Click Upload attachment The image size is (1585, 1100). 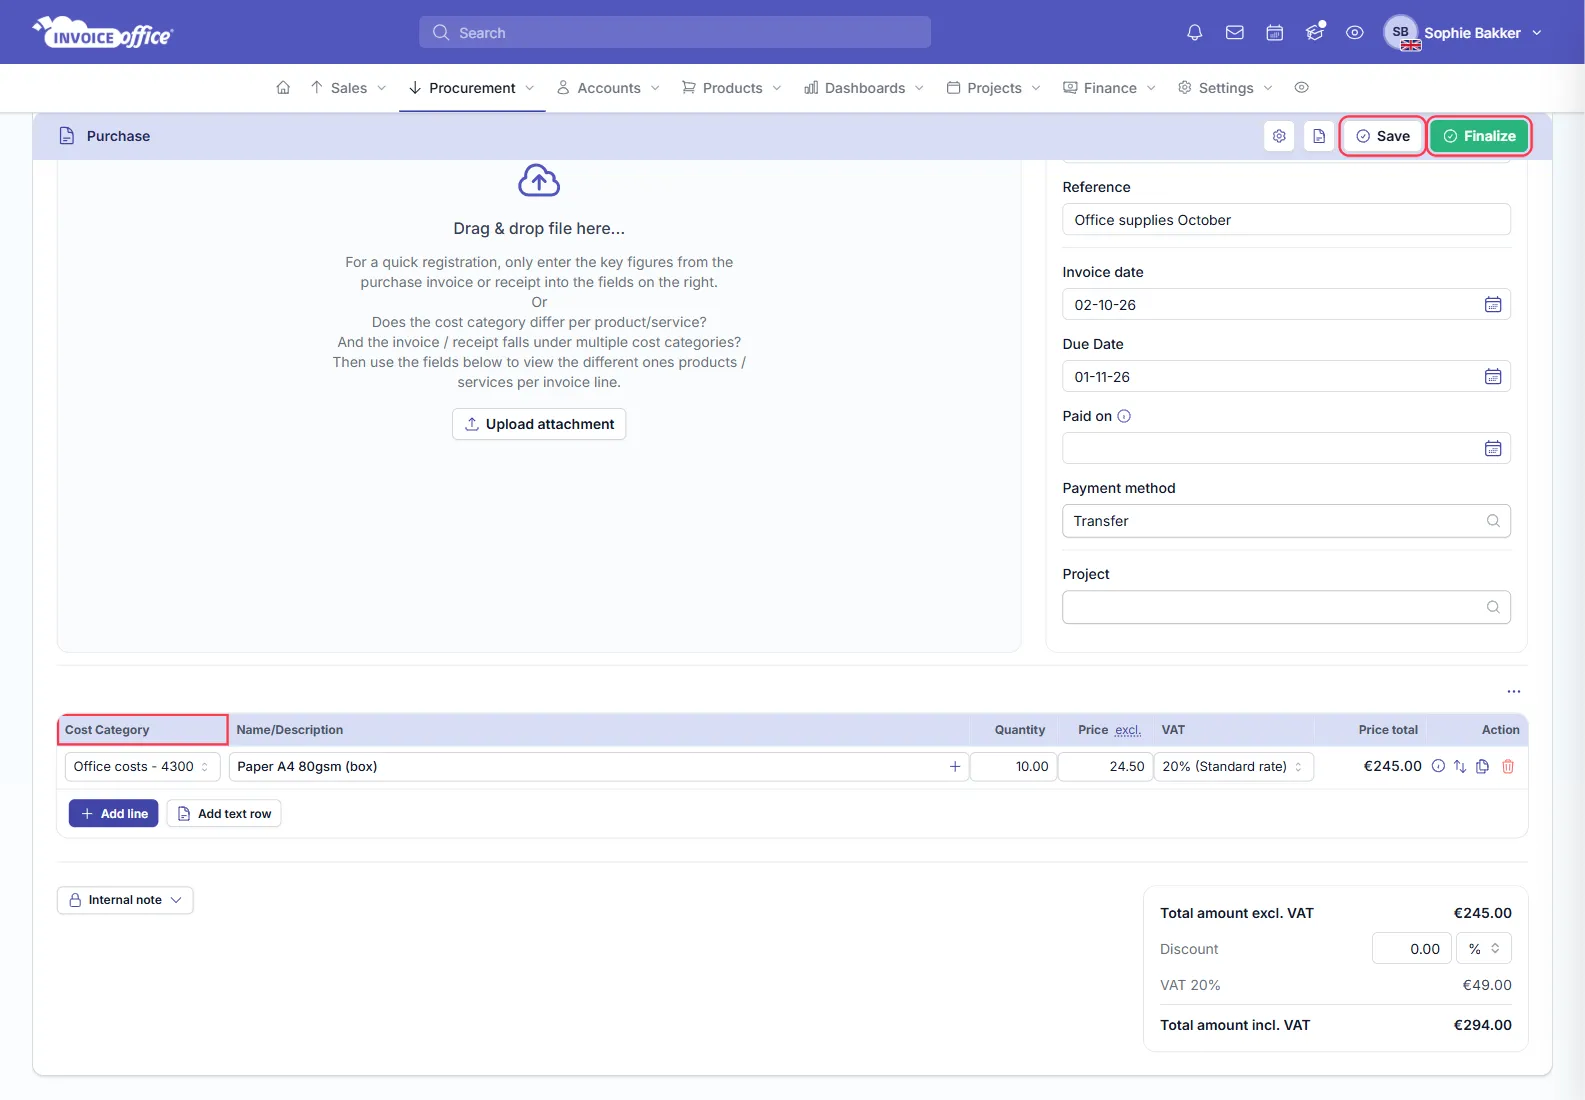539,424
